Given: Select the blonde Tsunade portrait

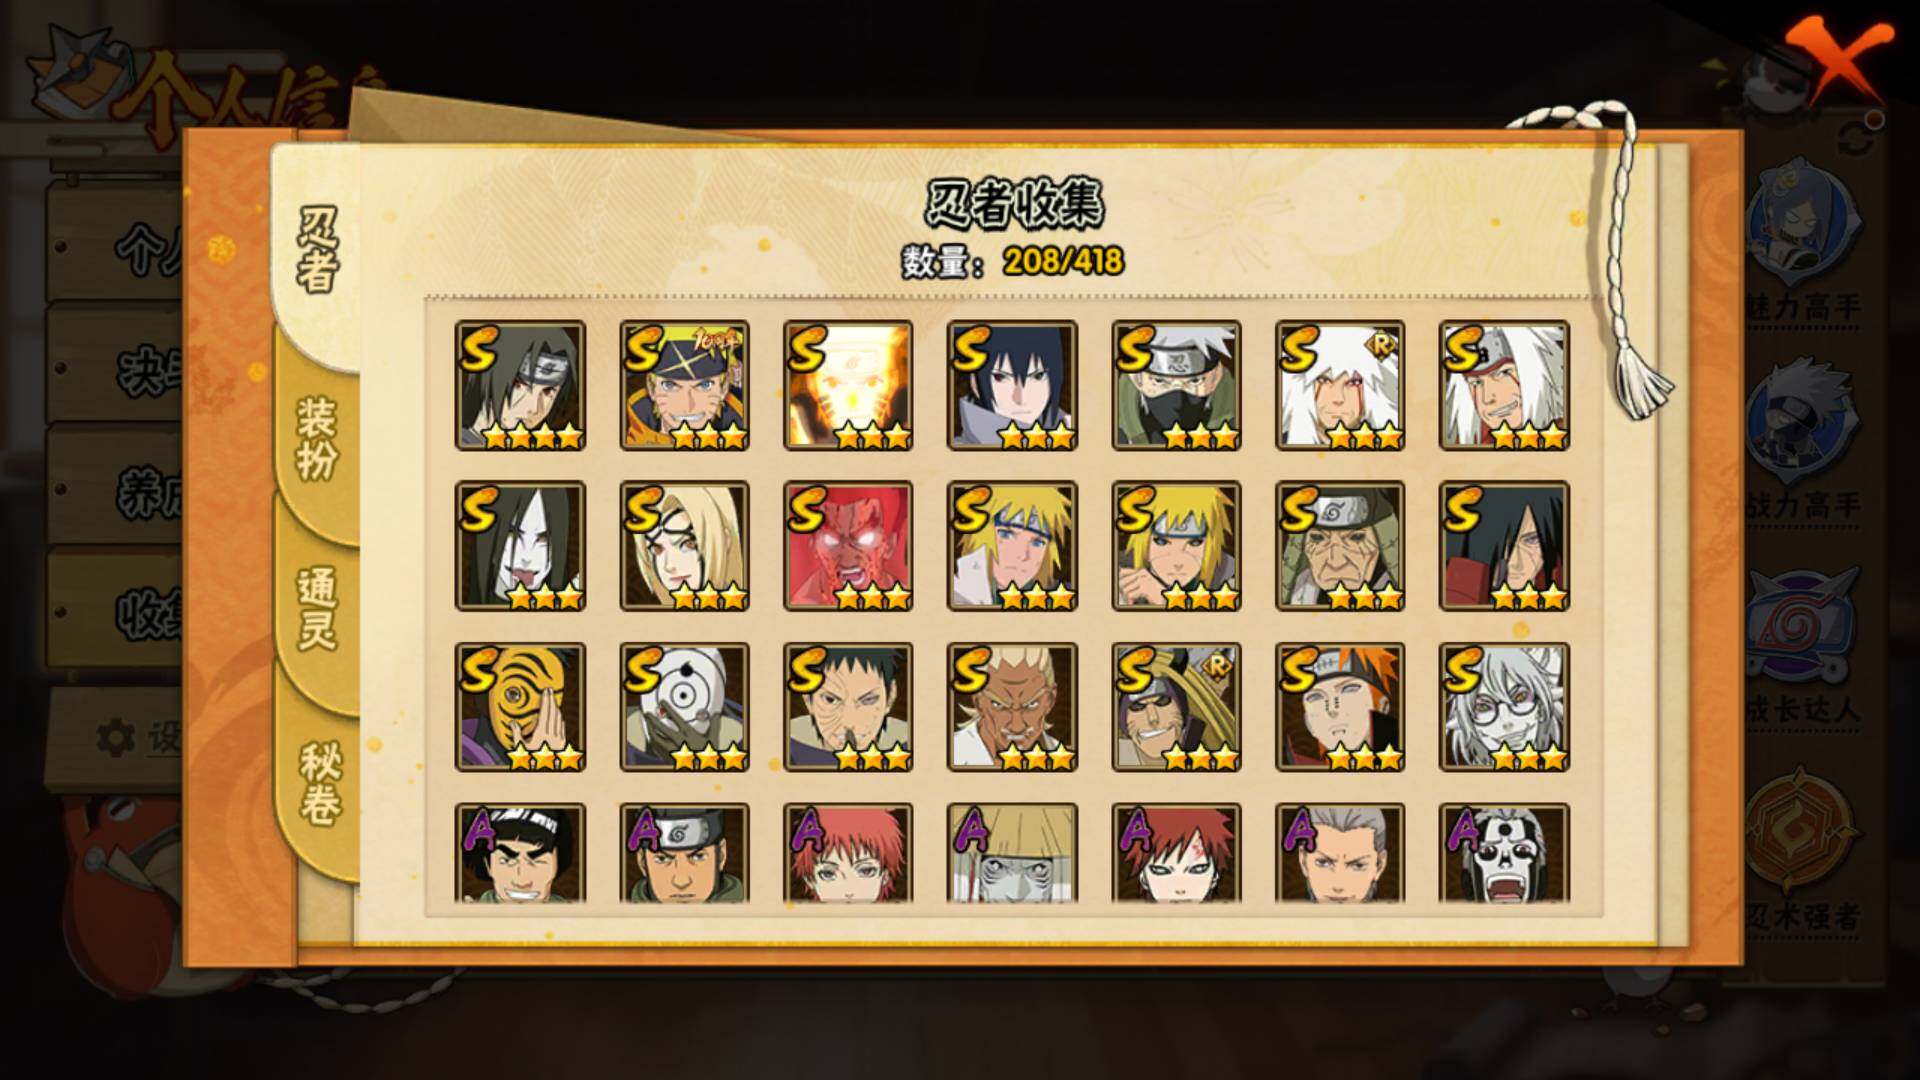Looking at the screenshot, I should pos(684,546).
